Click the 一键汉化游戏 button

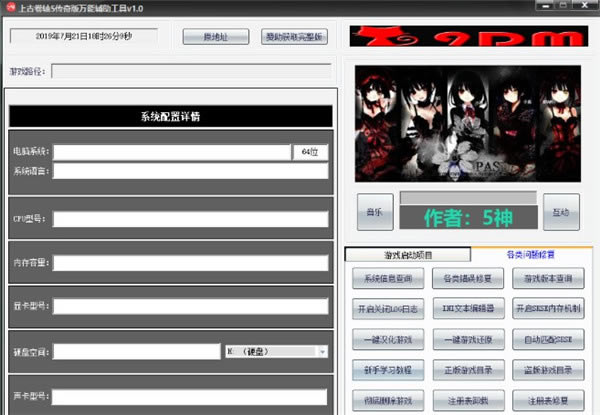point(388,339)
